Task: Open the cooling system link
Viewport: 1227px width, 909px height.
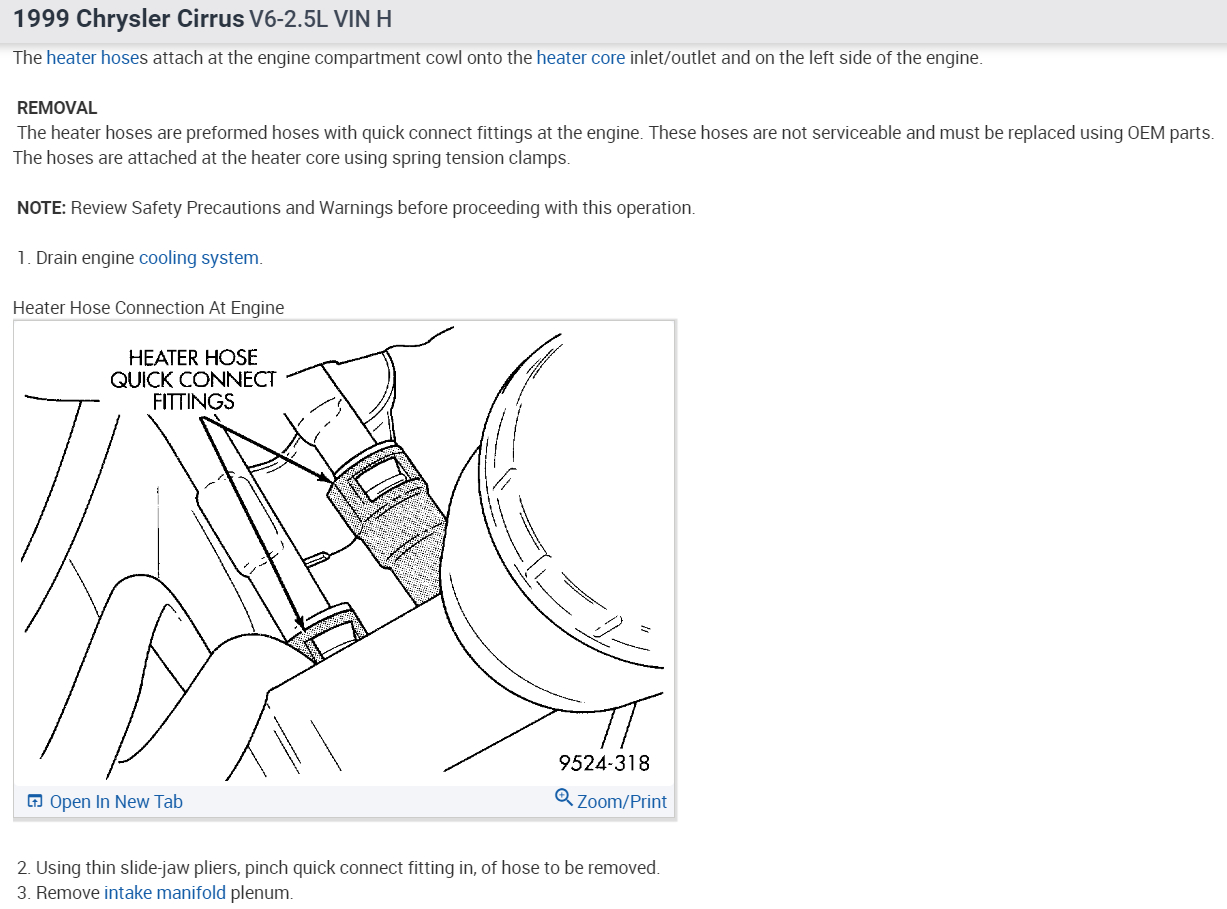Action: [x=199, y=258]
